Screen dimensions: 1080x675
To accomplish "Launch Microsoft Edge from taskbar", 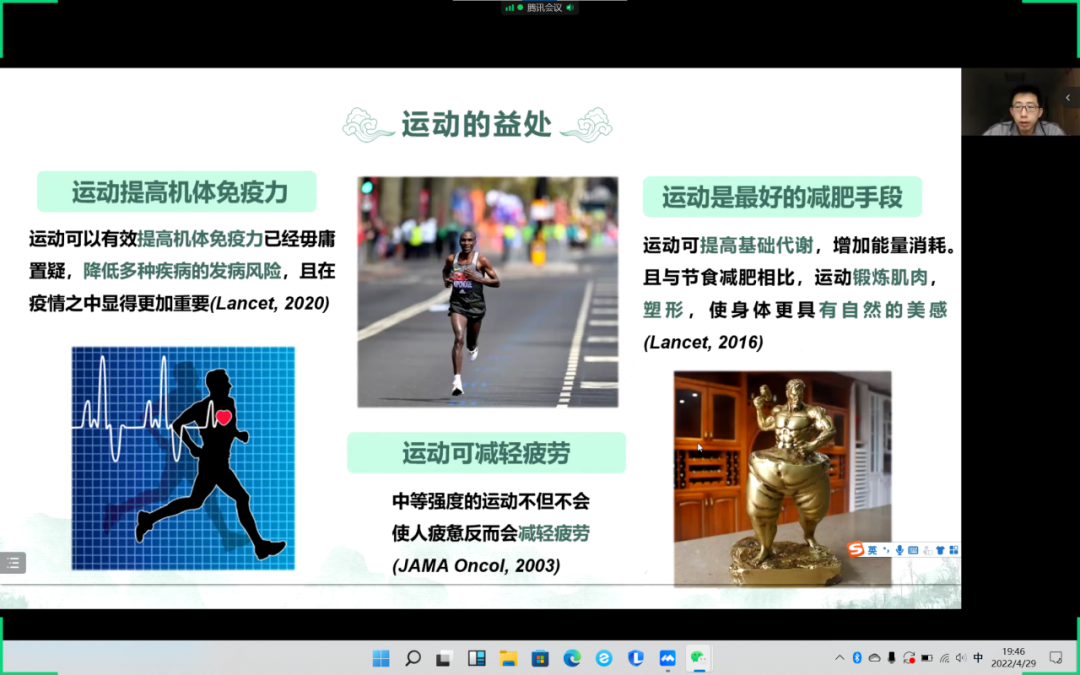I will 572,658.
